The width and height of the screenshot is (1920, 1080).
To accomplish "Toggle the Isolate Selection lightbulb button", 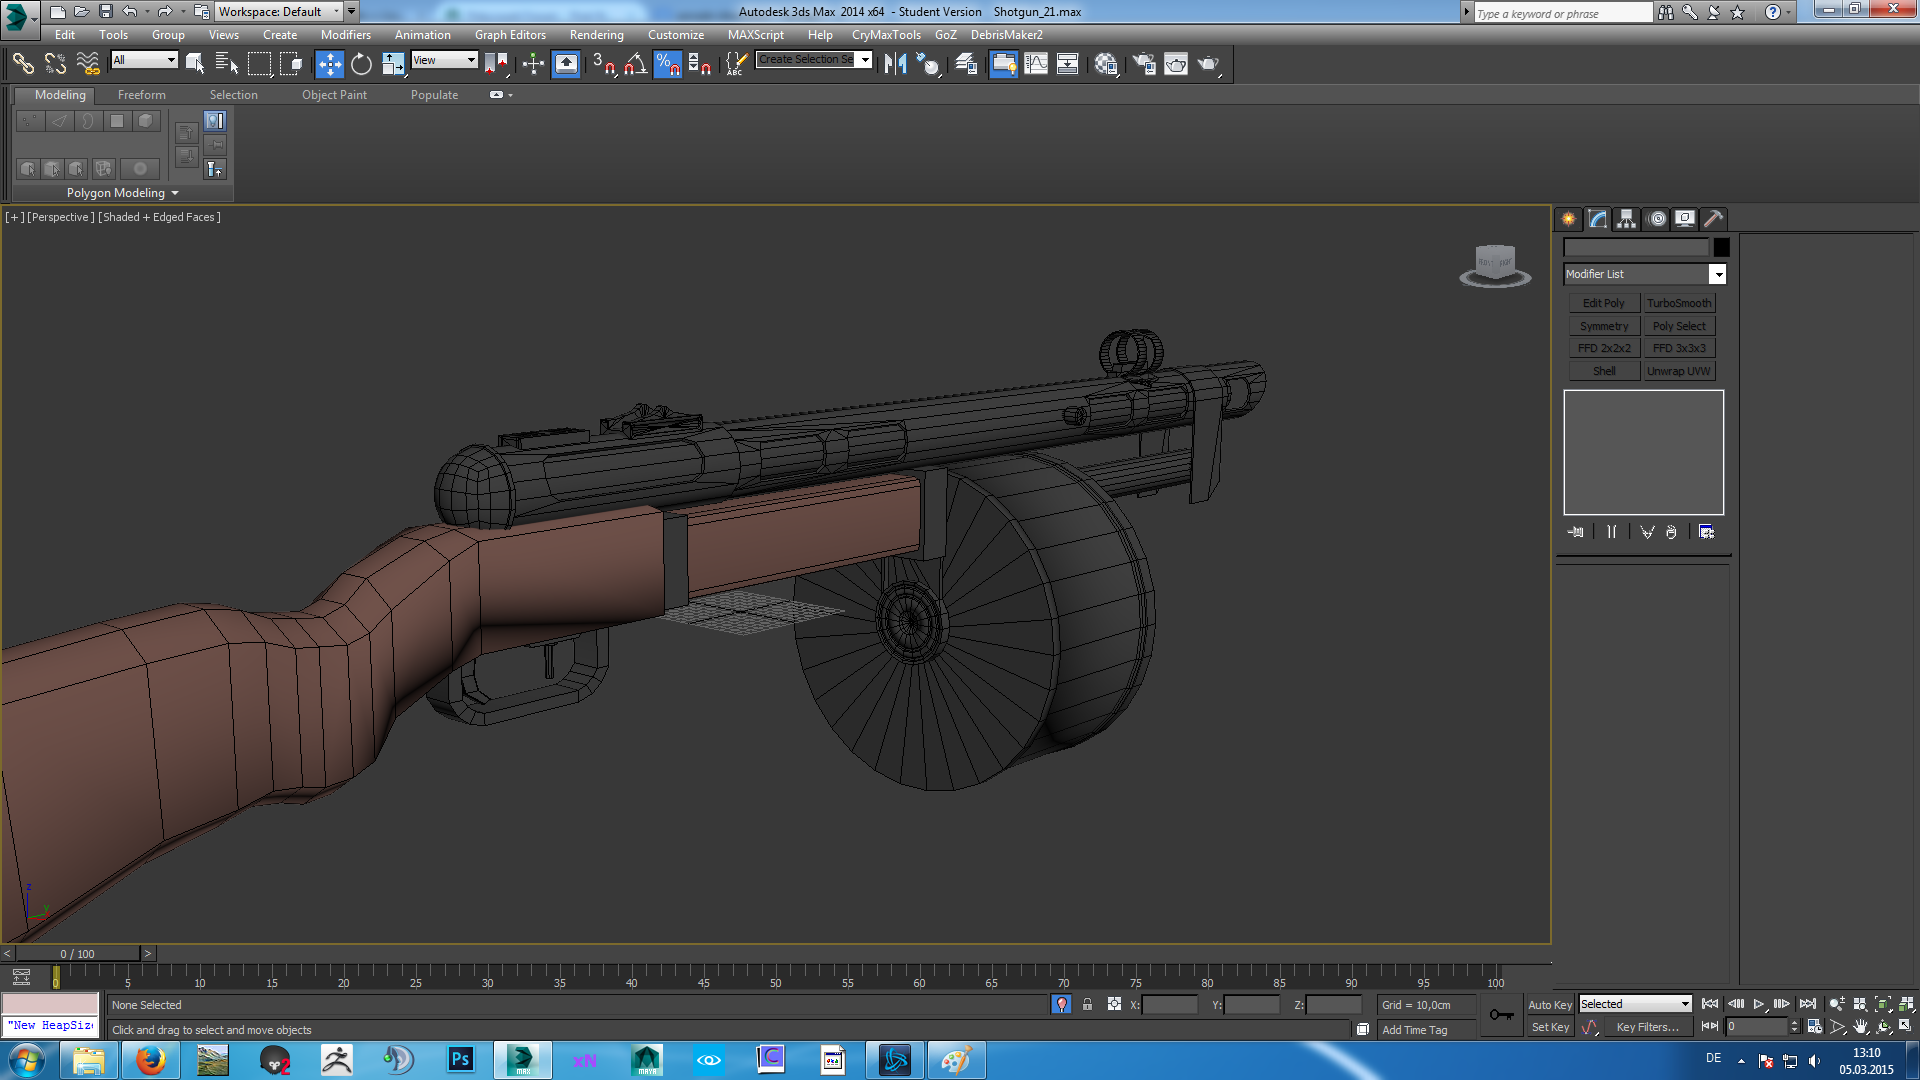I will (1062, 1004).
